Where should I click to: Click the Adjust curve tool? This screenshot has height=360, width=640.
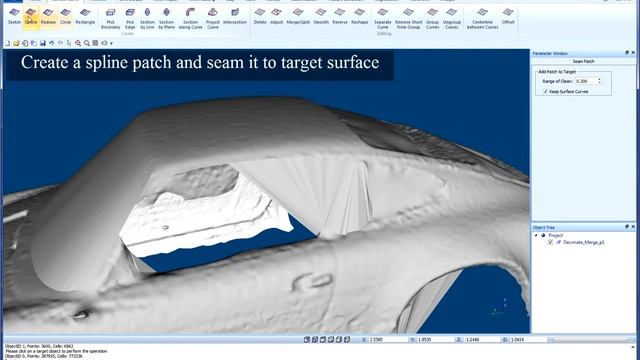[x=276, y=17]
